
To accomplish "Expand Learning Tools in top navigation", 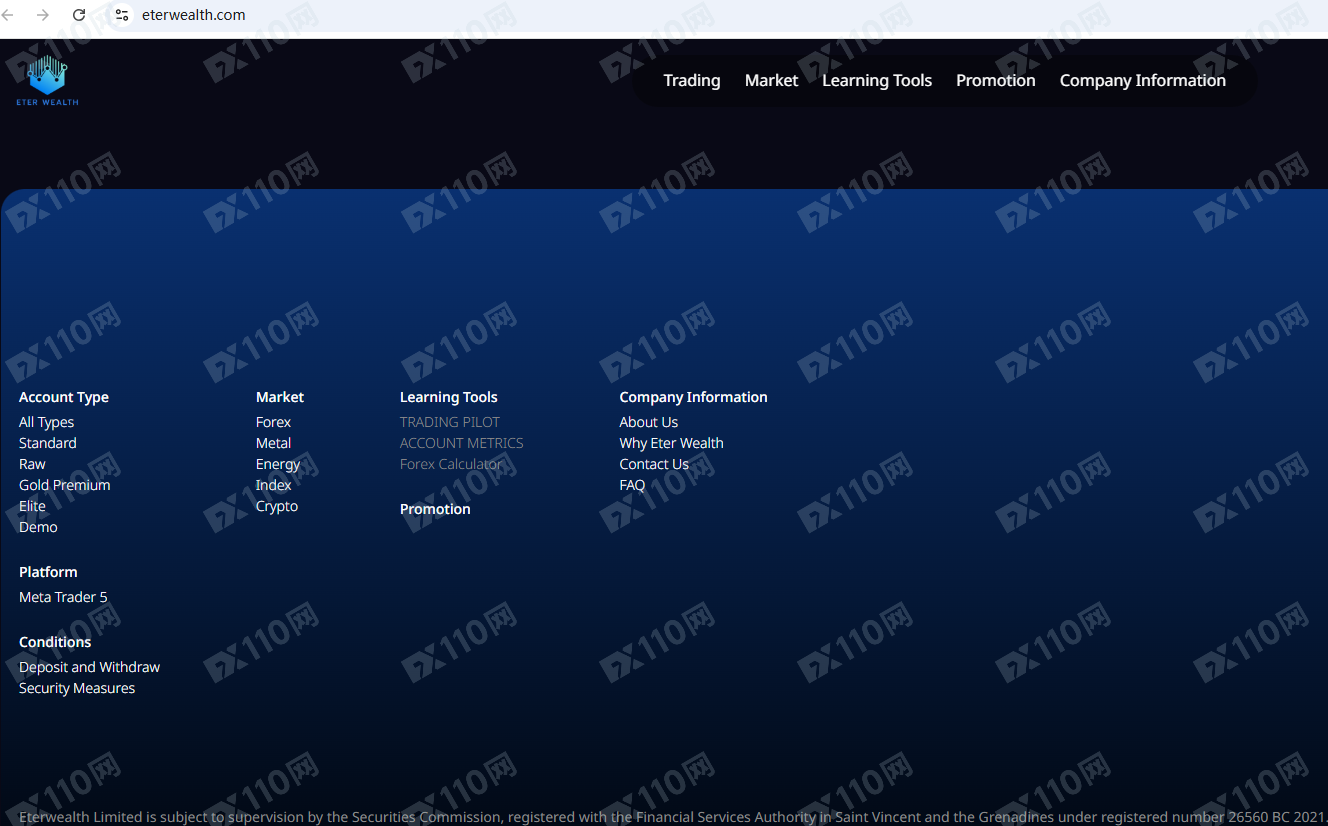I will (876, 80).
